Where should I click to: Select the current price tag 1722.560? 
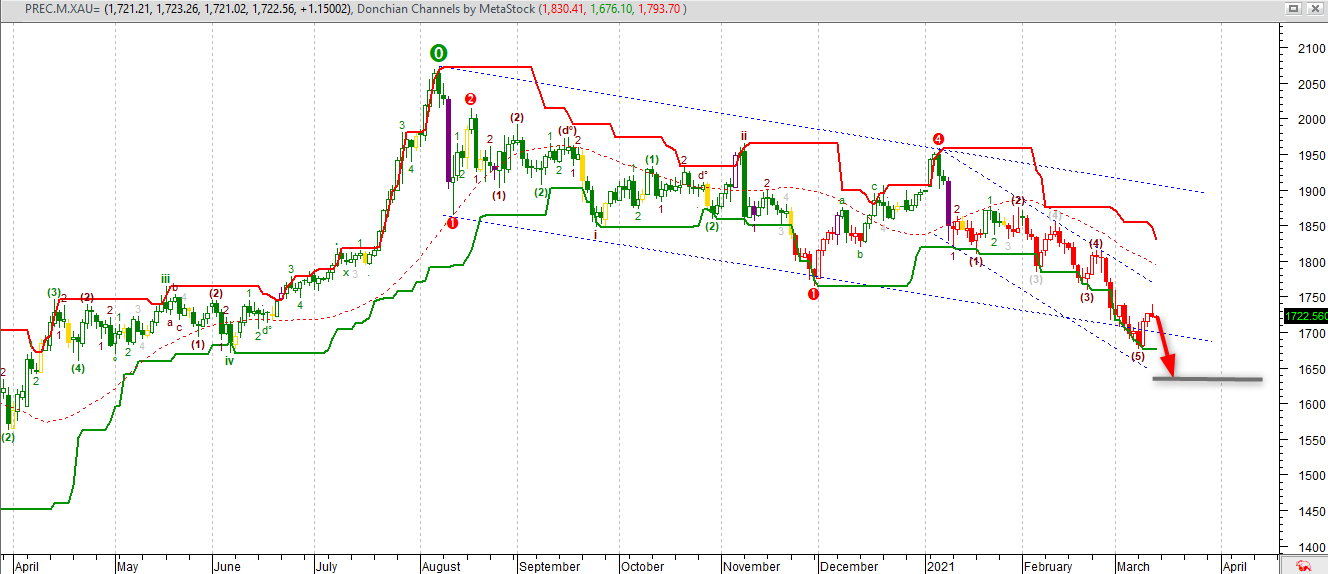pyautogui.click(x=1304, y=316)
